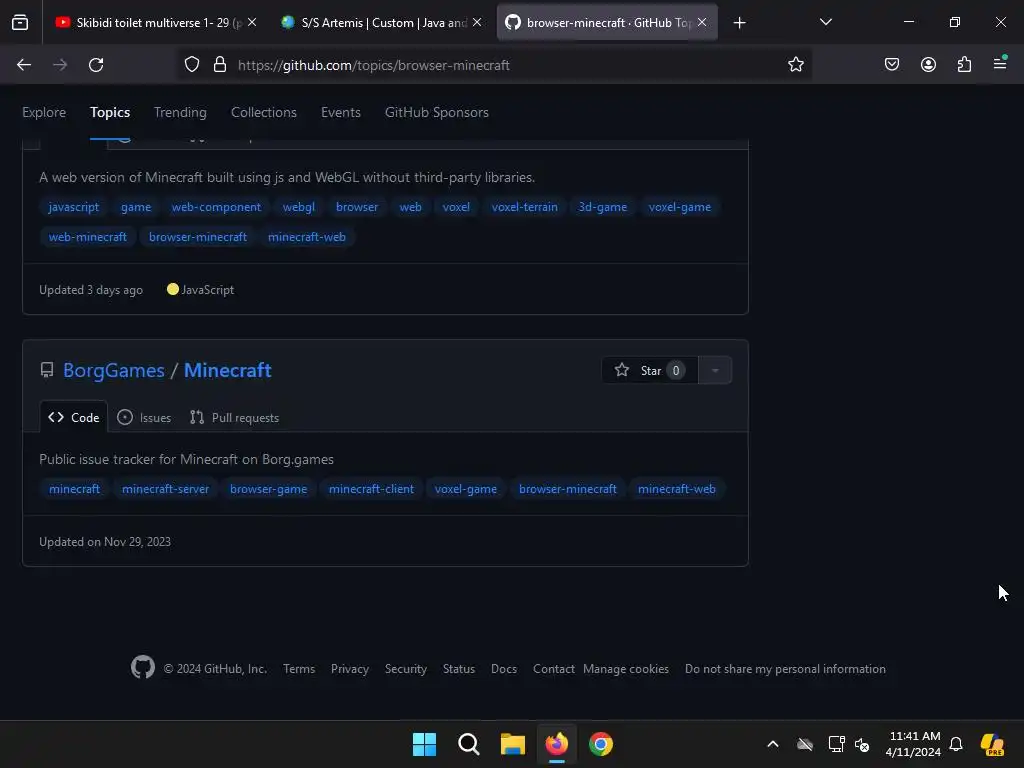
Task: Click the GitHub logo in footer
Action: click(142, 667)
